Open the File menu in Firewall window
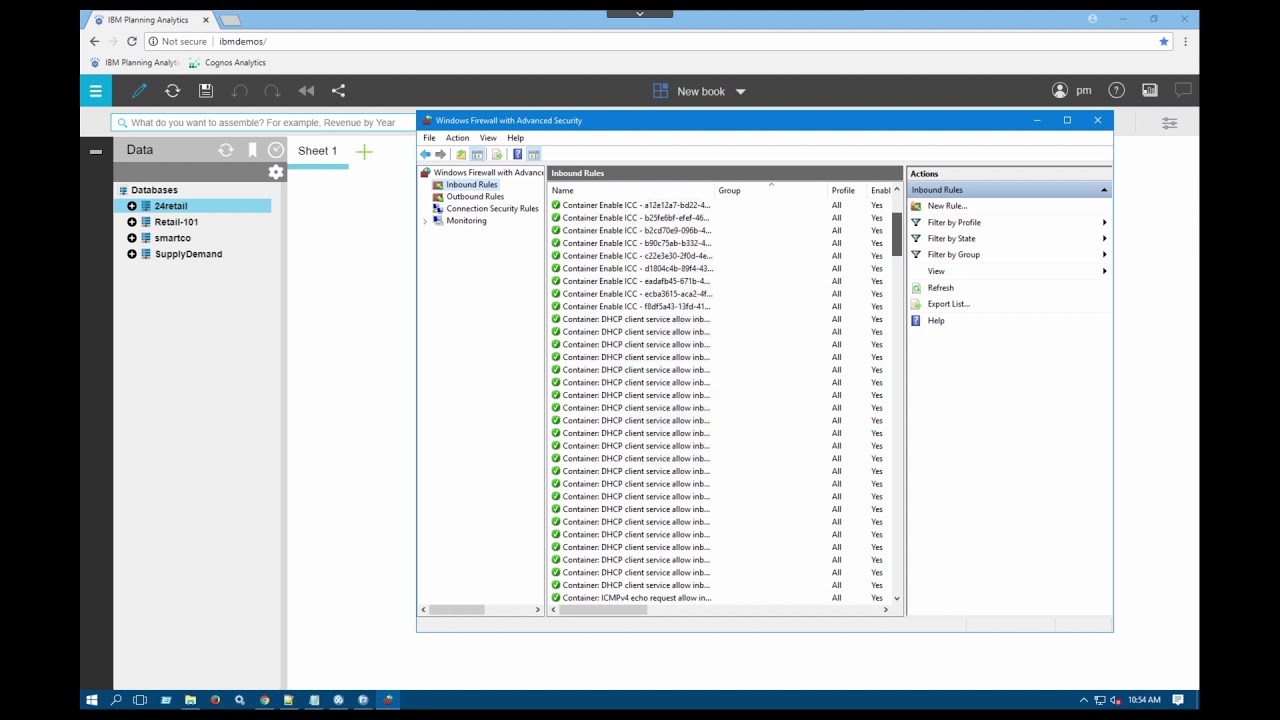This screenshot has height=720, width=1280. [429, 138]
